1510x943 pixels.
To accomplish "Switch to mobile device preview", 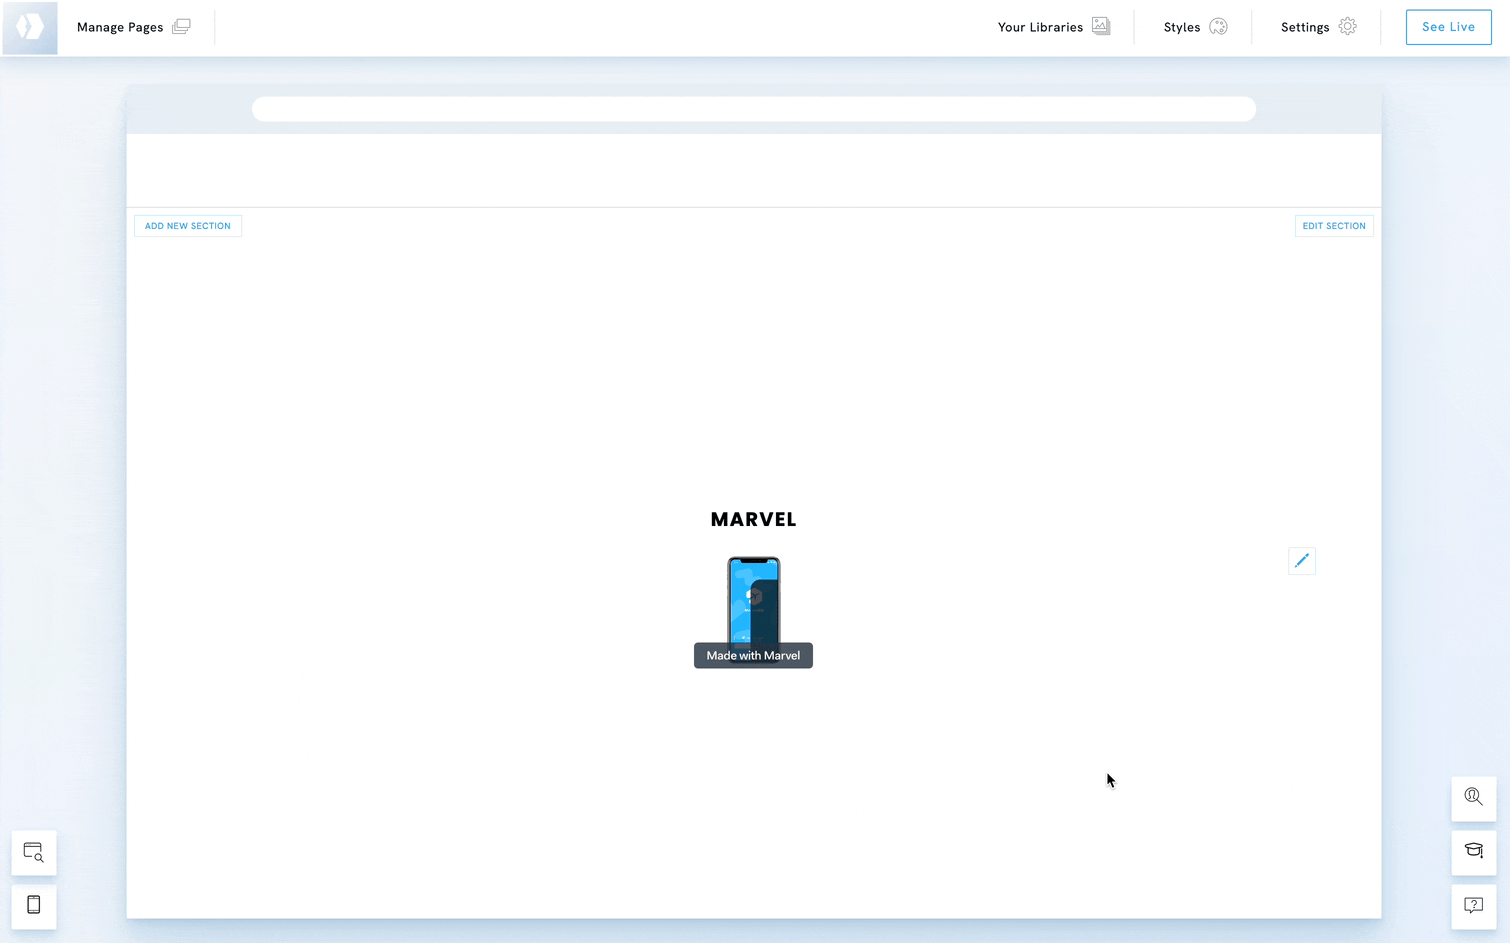I will click(x=34, y=905).
